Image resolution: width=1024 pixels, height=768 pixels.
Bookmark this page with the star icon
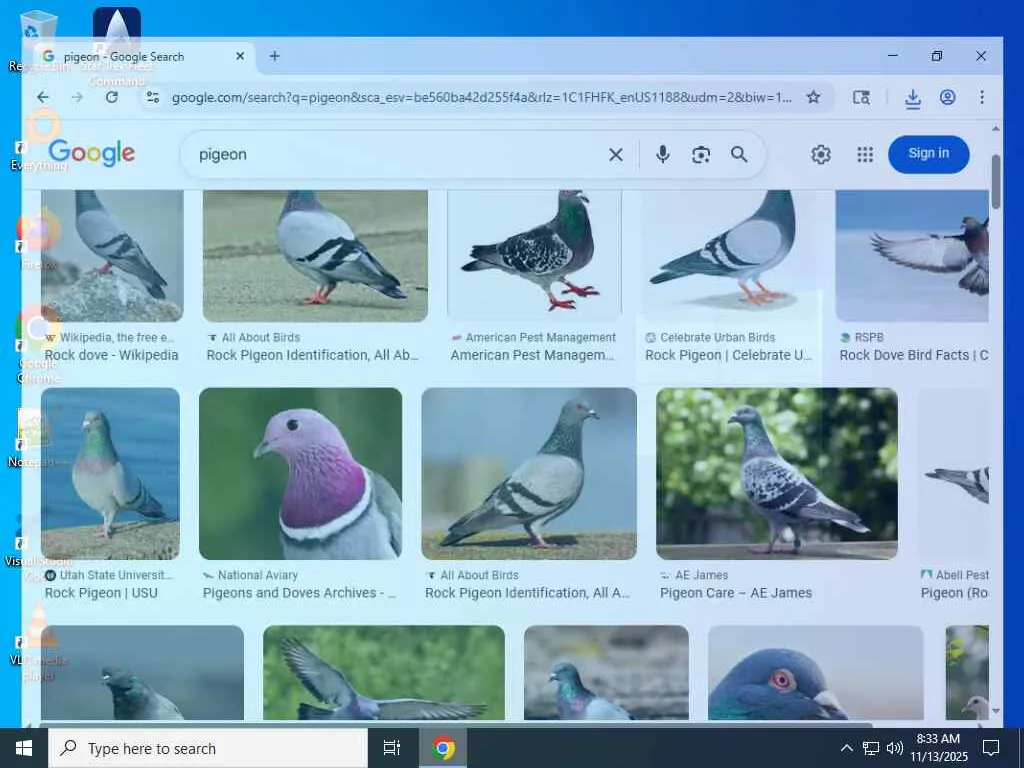(813, 97)
